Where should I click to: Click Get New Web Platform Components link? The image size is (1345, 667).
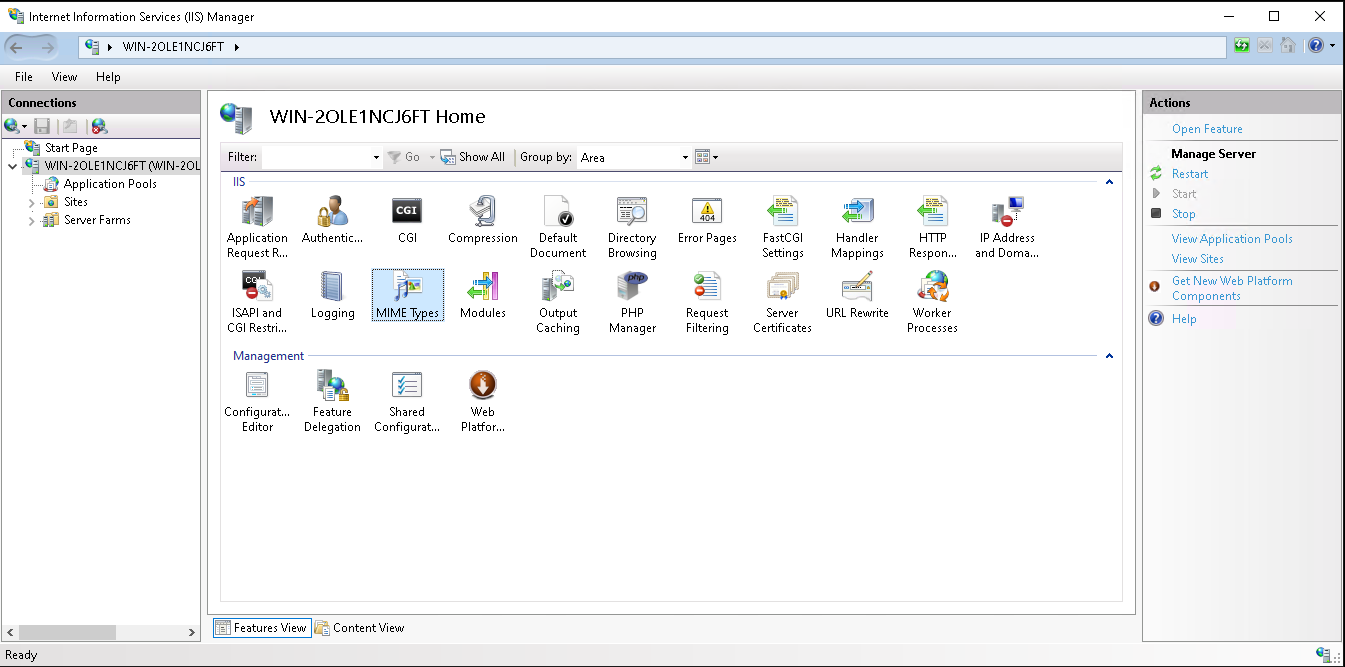click(x=1232, y=288)
